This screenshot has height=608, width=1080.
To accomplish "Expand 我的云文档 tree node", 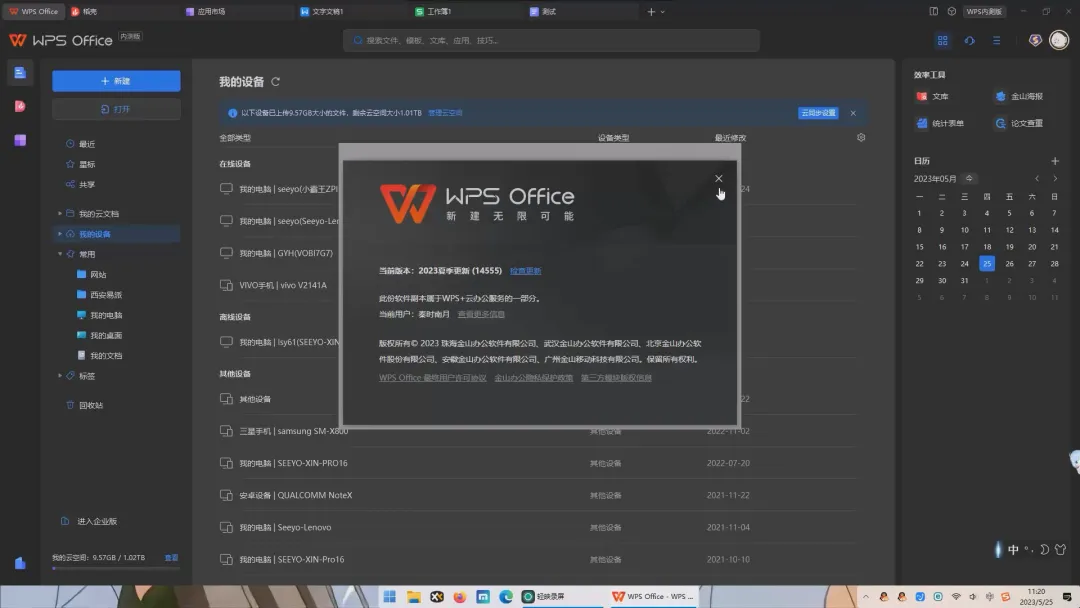I will pos(60,213).
